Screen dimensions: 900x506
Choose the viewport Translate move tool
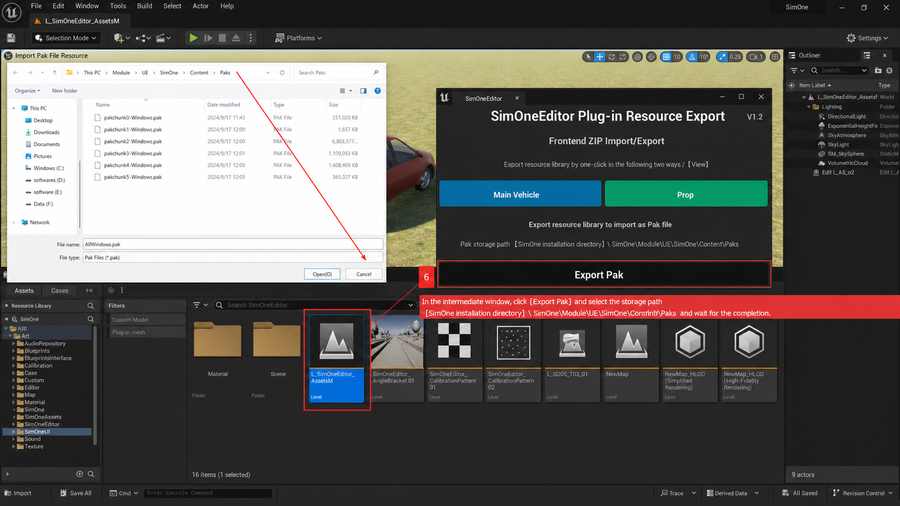pyautogui.click(x=599, y=56)
